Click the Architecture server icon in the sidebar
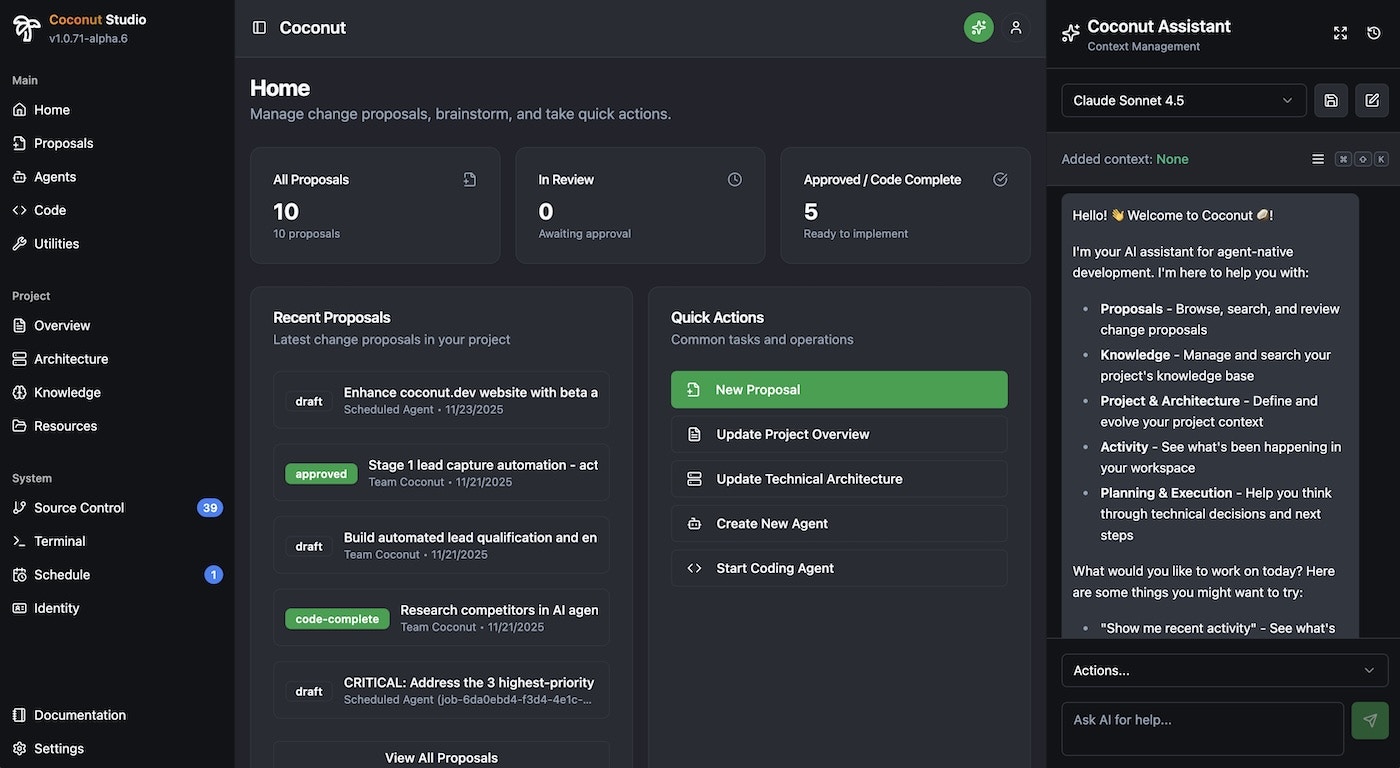This screenshot has height=768, width=1400. [19, 359]
